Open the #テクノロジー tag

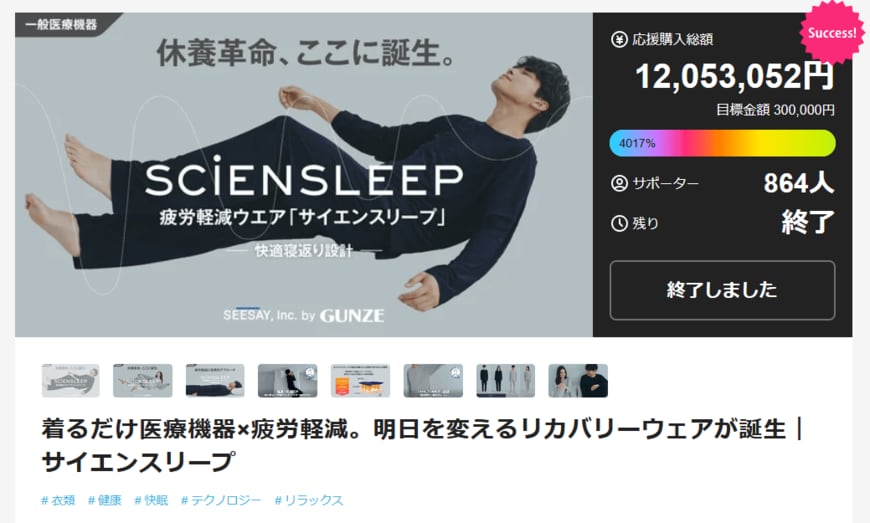tap(221, 500)
